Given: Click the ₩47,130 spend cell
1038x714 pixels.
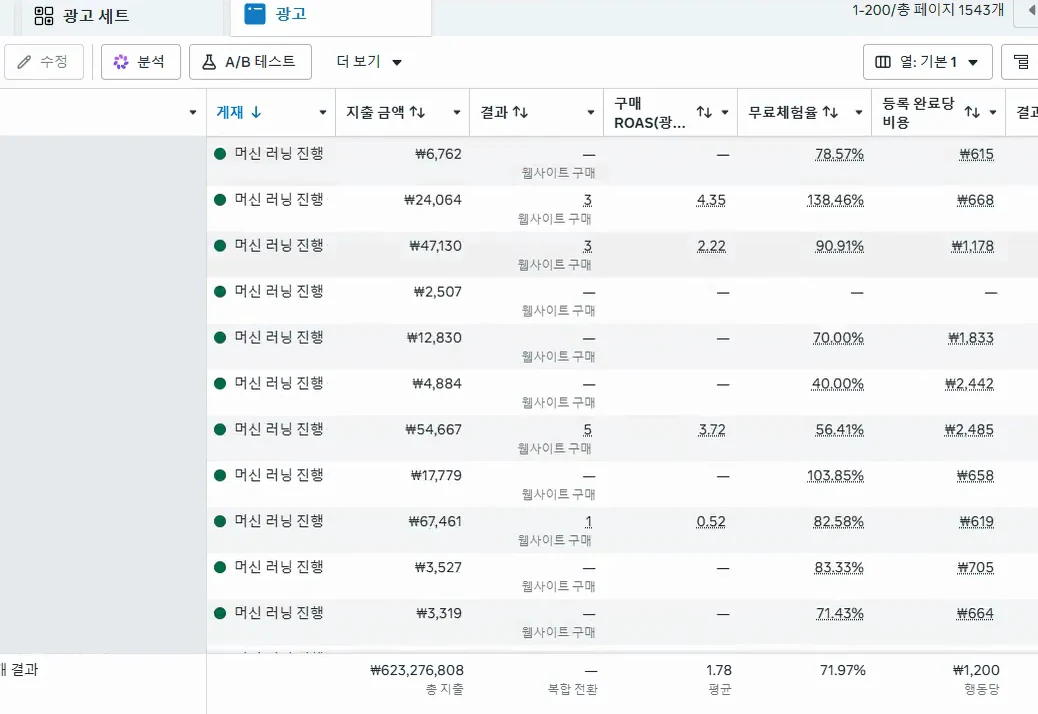Looking at the screenshot, I should (x=436, y=246).
